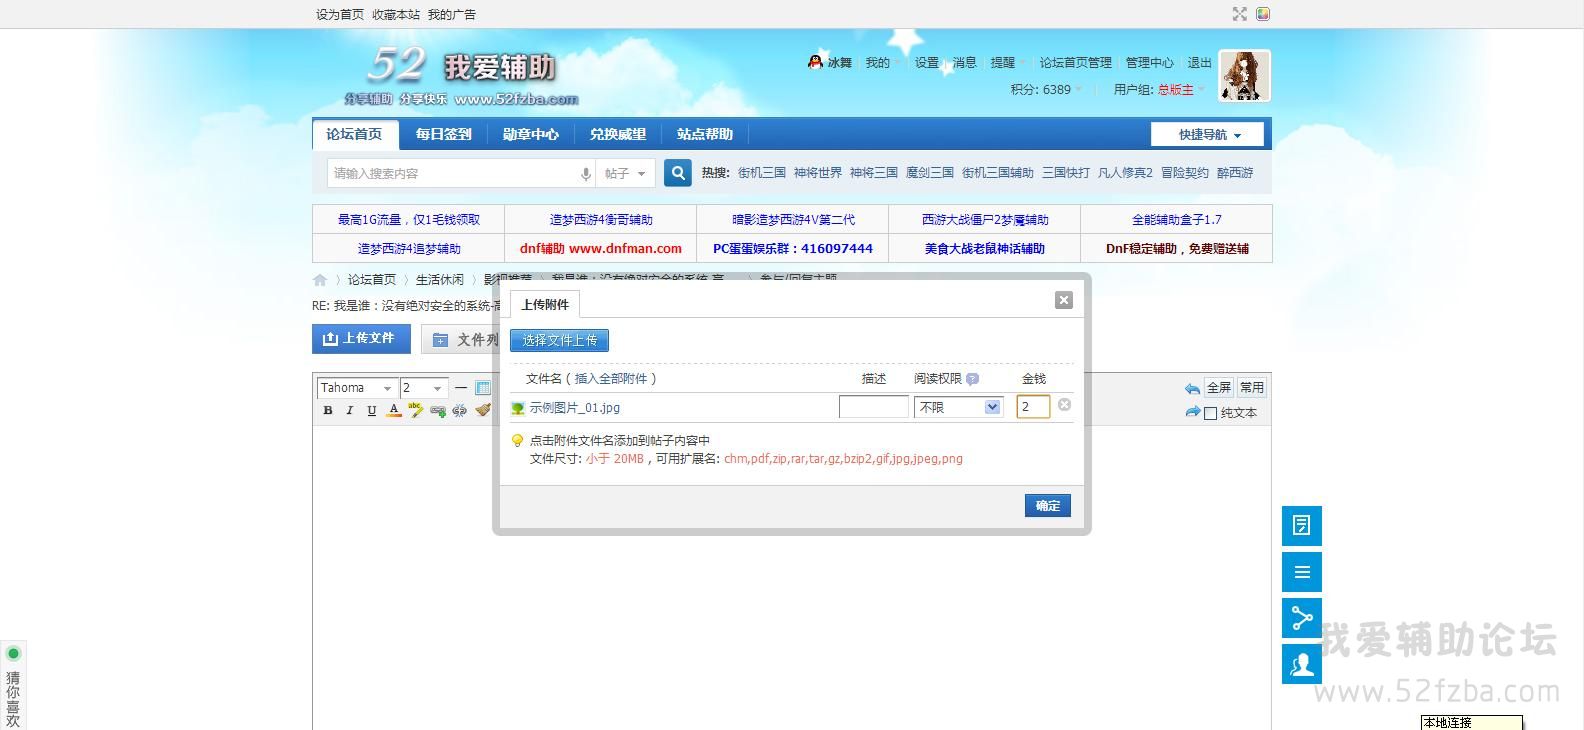Click the blue search magnifier icon

click(x=678, y=173)
